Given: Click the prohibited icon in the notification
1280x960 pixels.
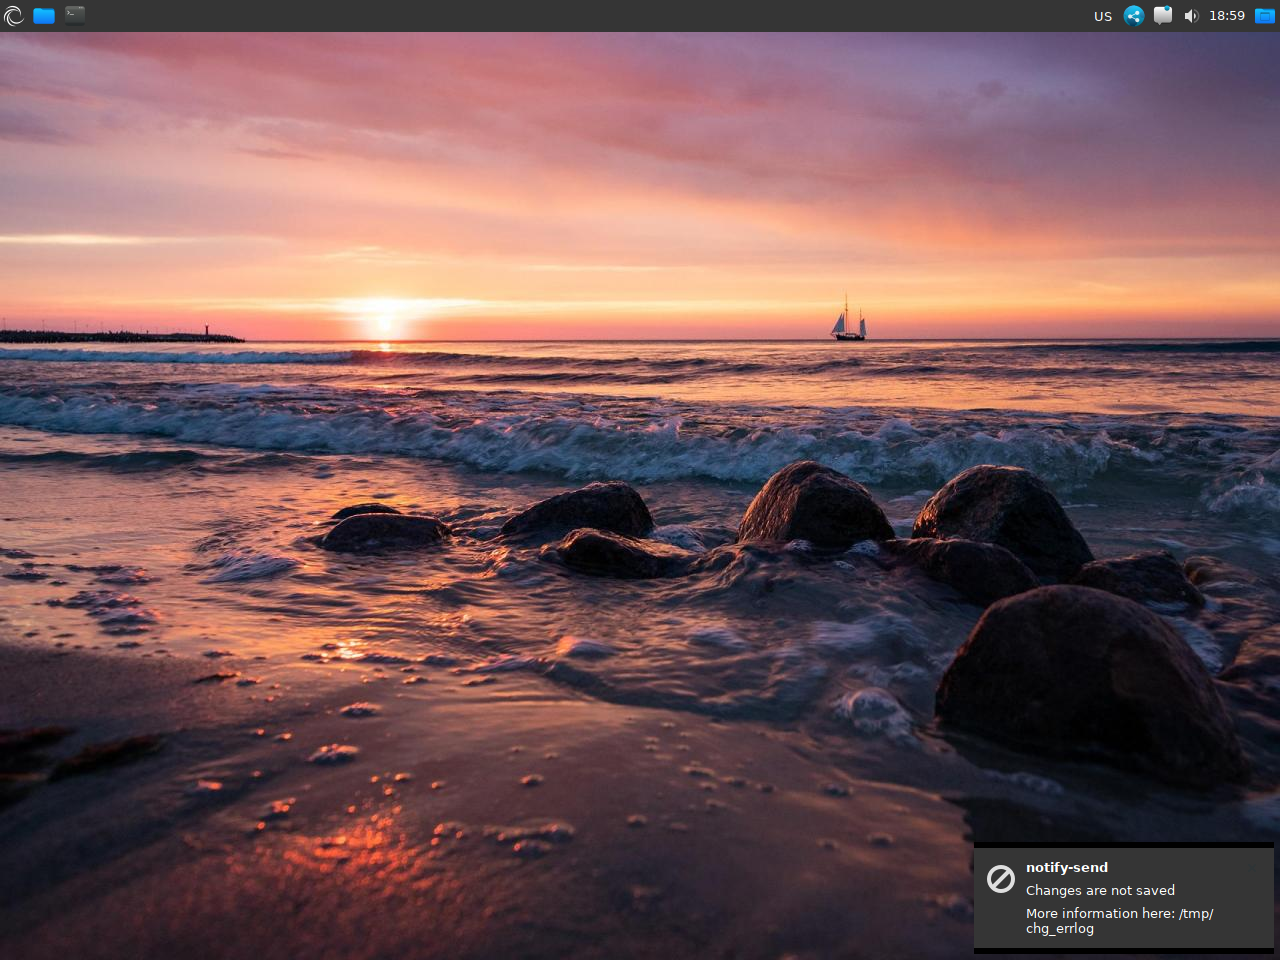Looking at the screenshot, I should [x=1001, y=879].
